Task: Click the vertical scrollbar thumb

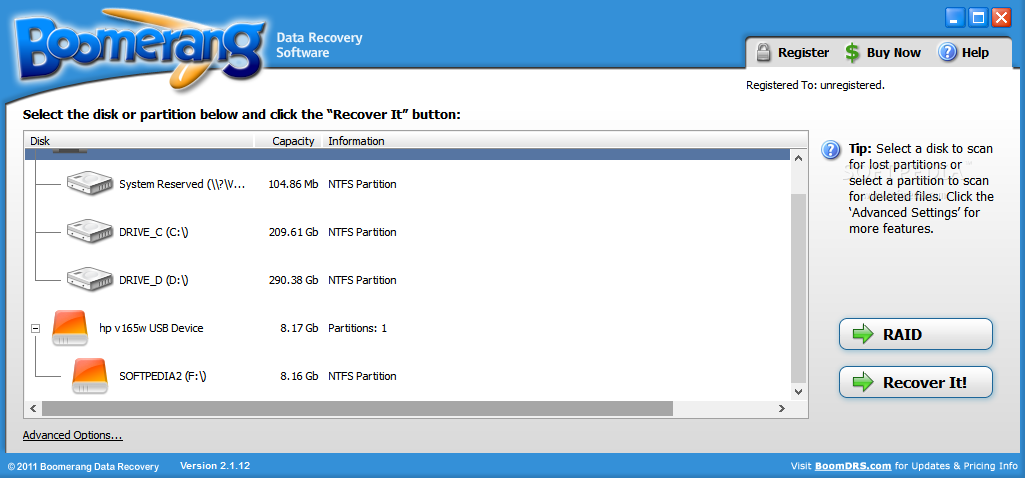Action: 798,288
